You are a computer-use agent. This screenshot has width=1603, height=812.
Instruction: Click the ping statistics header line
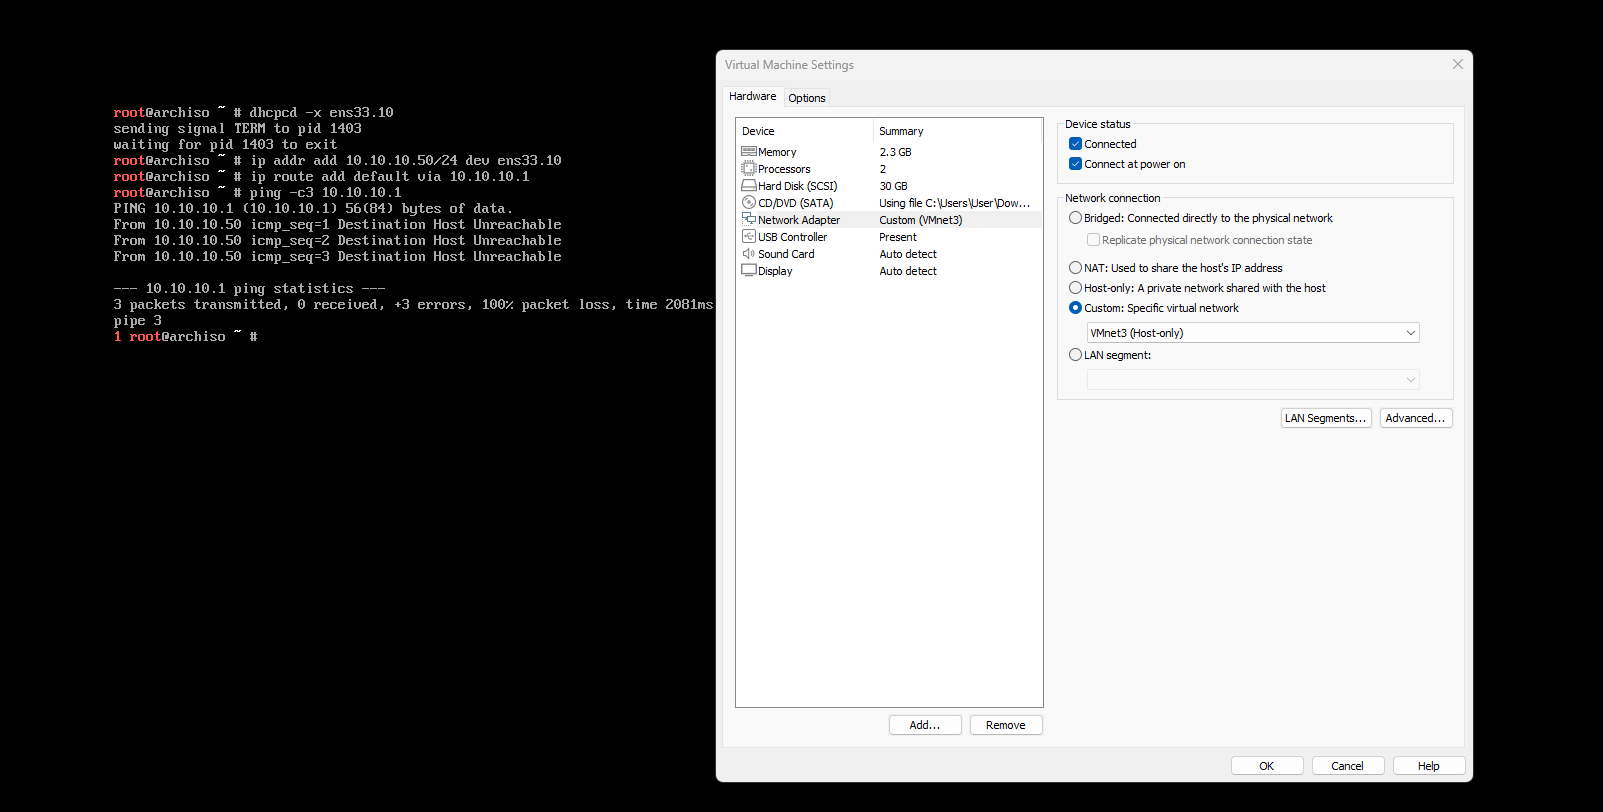coord(249,289)
